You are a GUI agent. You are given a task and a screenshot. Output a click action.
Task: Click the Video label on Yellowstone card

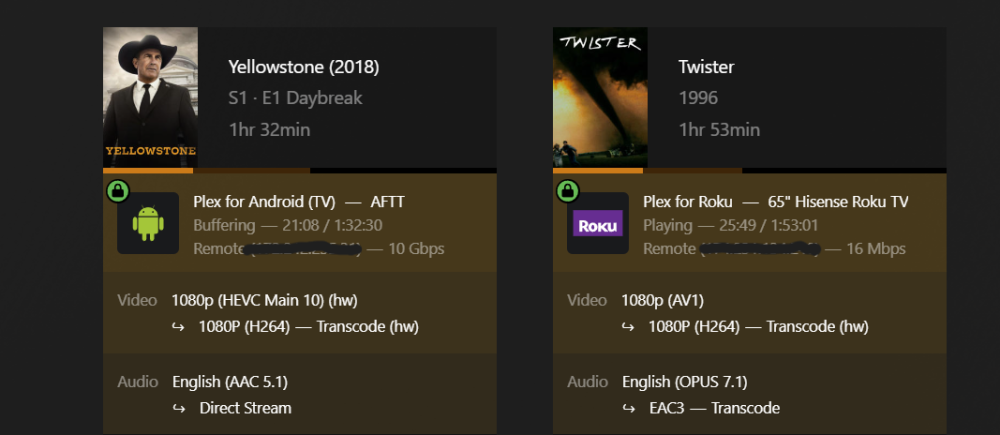tap(137, 300)
